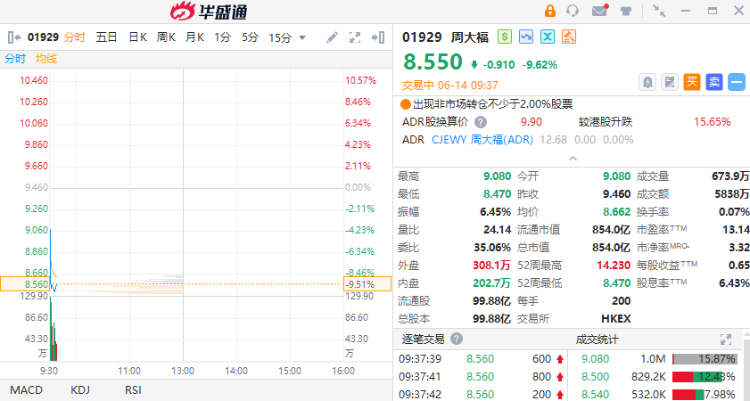Collapse the right quote panel
This screenshot has width=750, height=401.
point(378,37)
